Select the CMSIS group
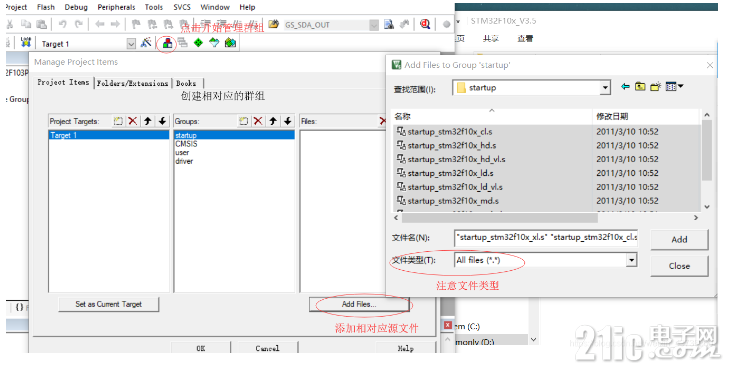Screen dimensions: 729x368 coord(186,144)
